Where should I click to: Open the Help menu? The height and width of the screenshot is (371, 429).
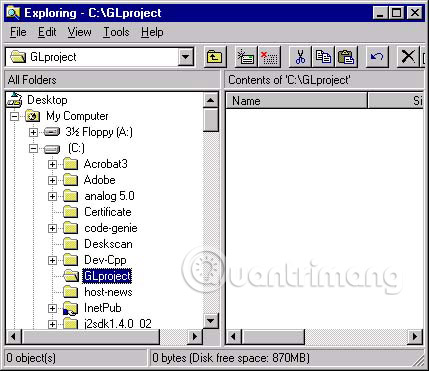(152, 32)
